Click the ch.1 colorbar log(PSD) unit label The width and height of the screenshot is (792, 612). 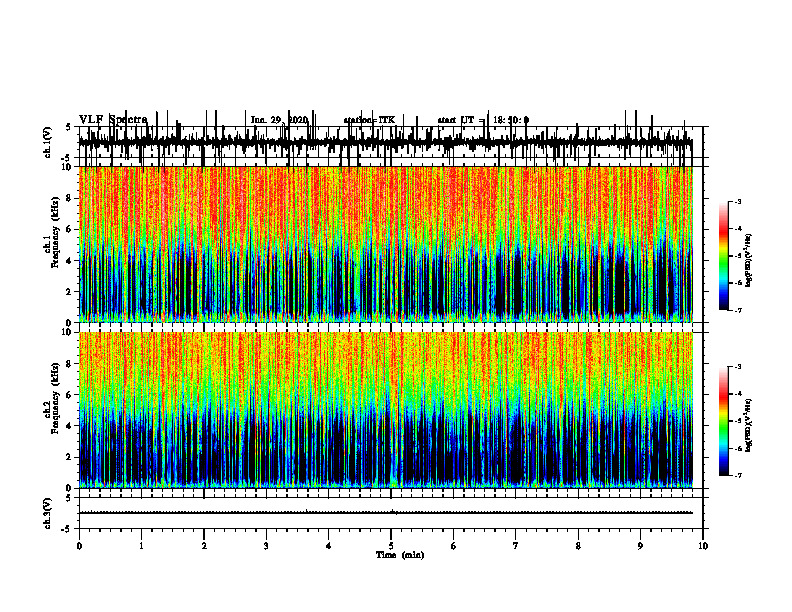pos(749,260)
